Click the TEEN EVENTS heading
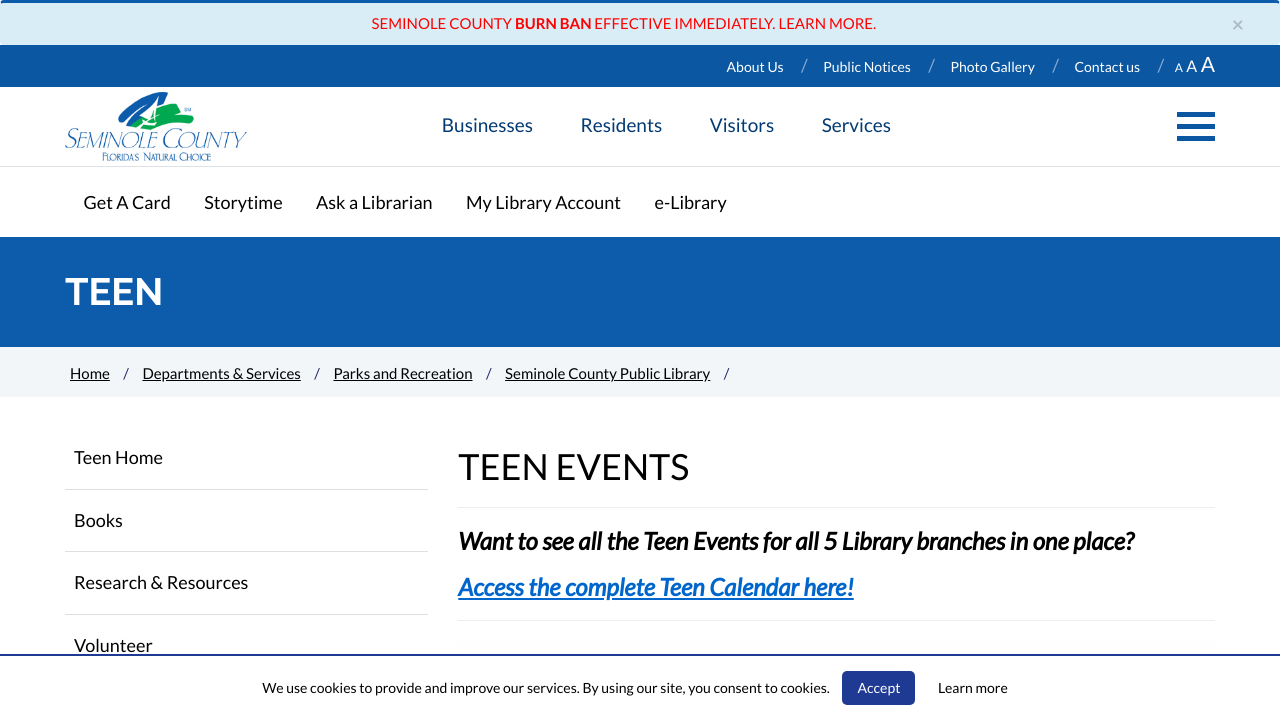 pos(574,467)
